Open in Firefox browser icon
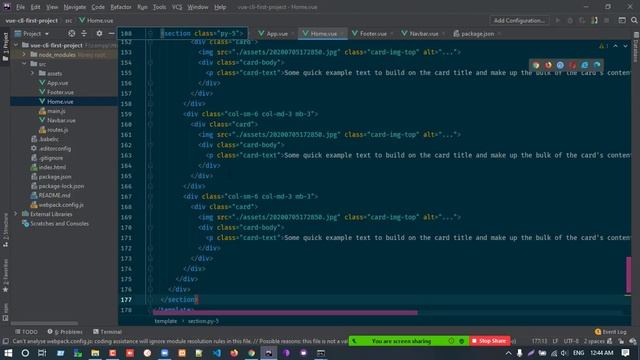The height and width of the screenshot is (360, 640). 548,65
